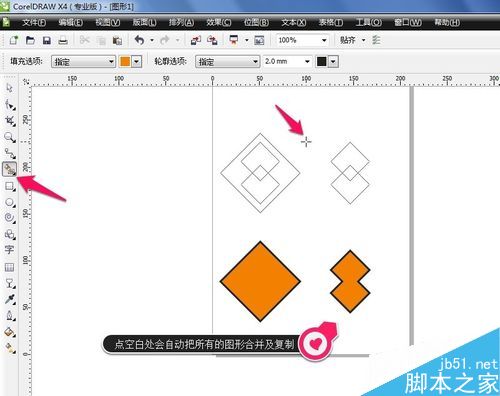Open the 视图(V) menu
The width and height of the screenshot is (500, 396).
tap(108, 23)
